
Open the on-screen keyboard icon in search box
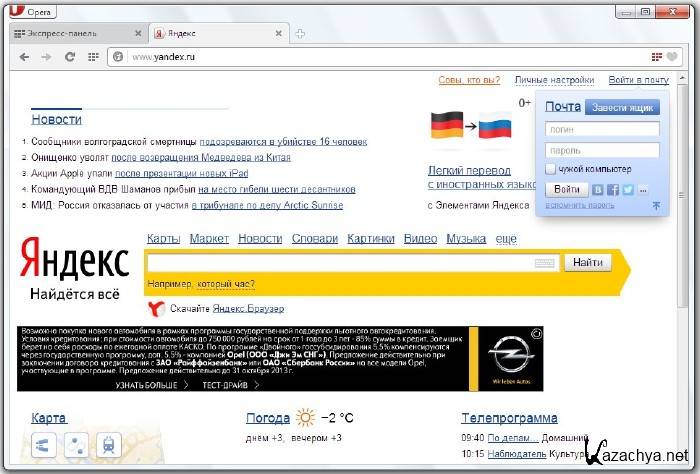coord(544,263)
